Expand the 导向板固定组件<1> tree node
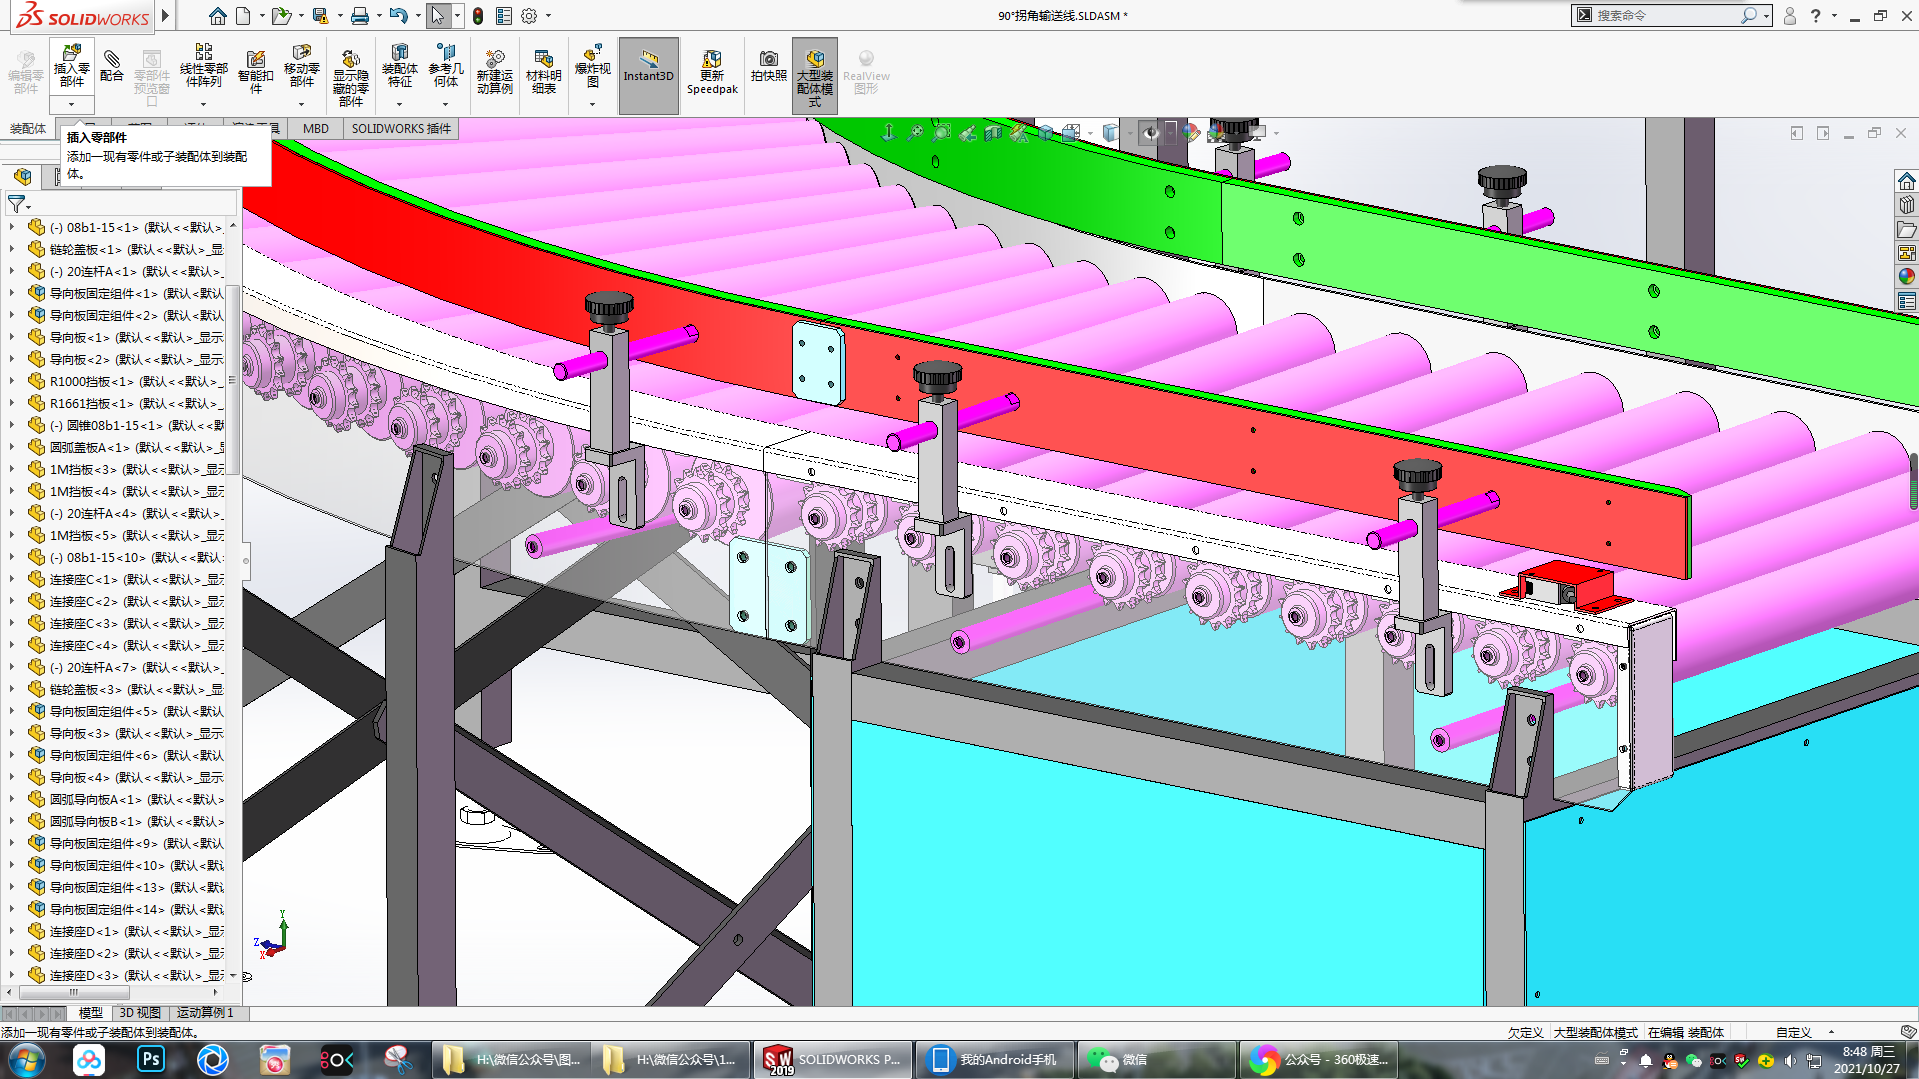This screenshot has width=1919, height=1079. pyautogui.click(x=12, y=293)
